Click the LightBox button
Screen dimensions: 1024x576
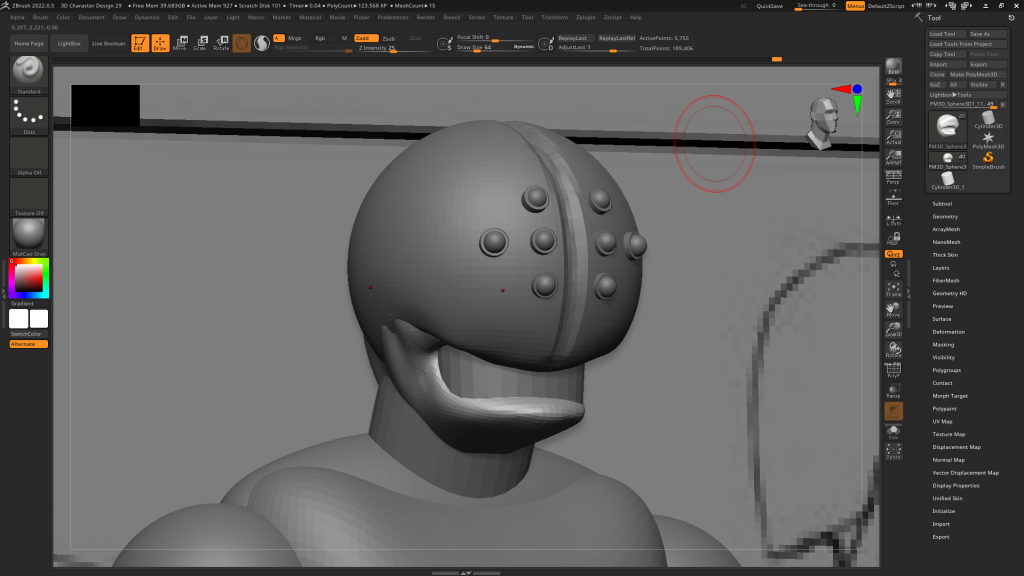tap(70, 44)
